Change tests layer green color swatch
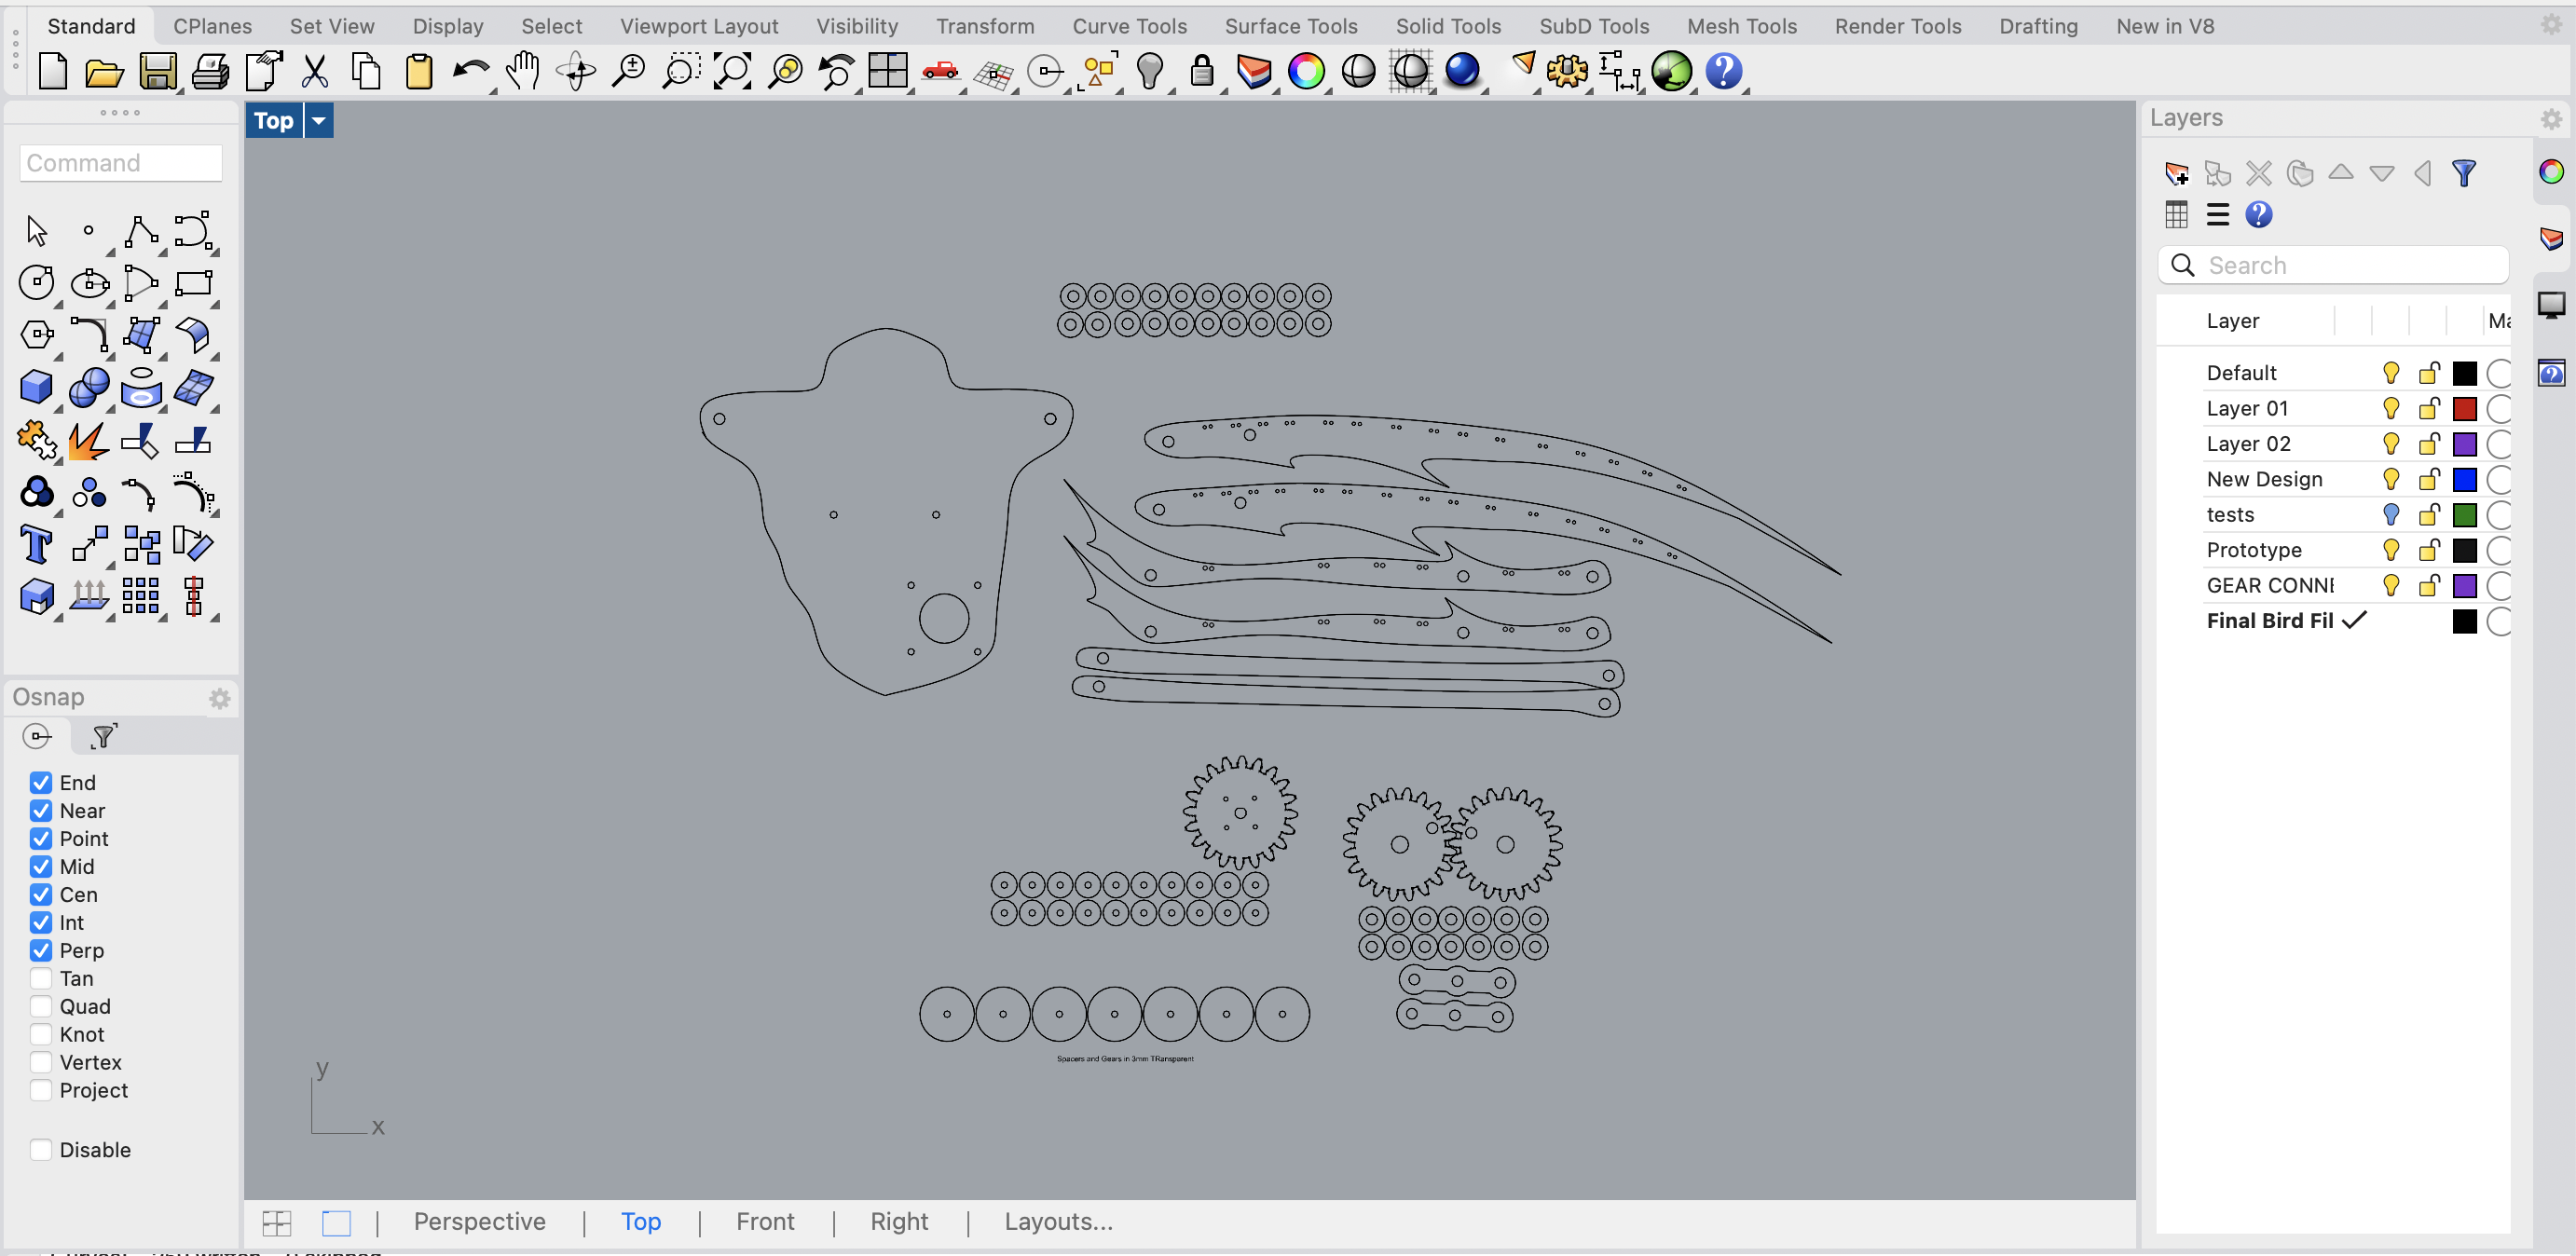The height and width of the screenshot is (1256, 2576). (2465, 515)
